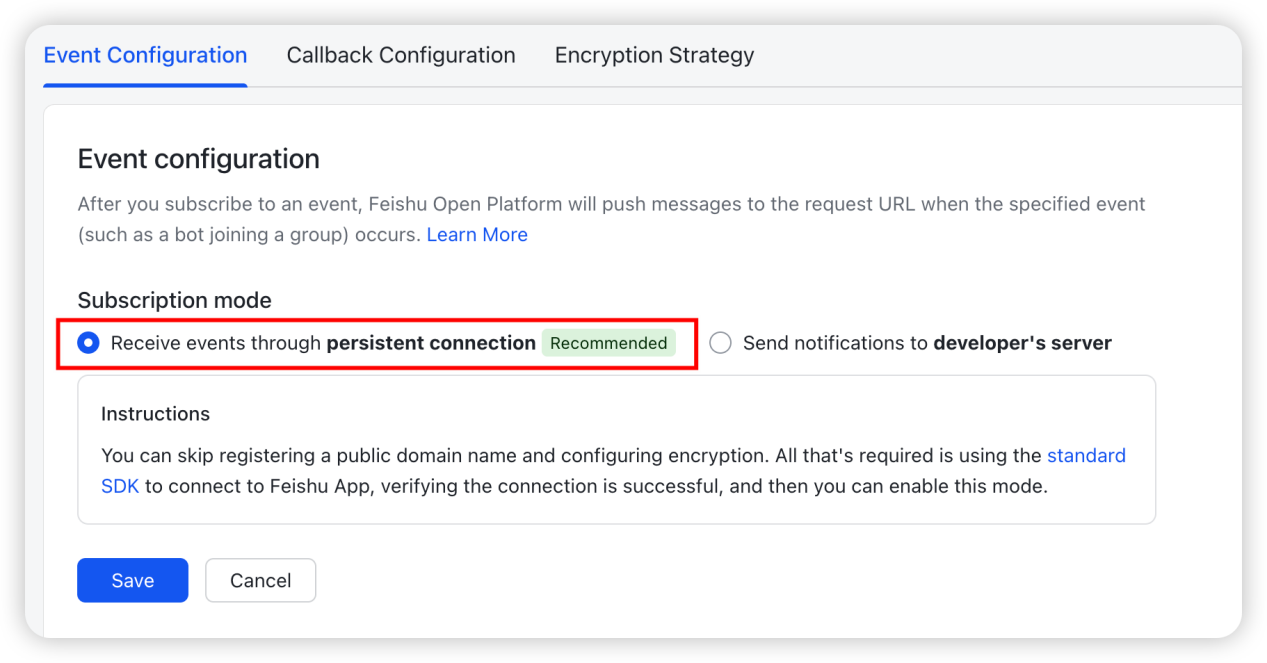Click the Learn More link
This screenshot has width=1267, height=663.
pyautogui.click(x=477, y=235)
